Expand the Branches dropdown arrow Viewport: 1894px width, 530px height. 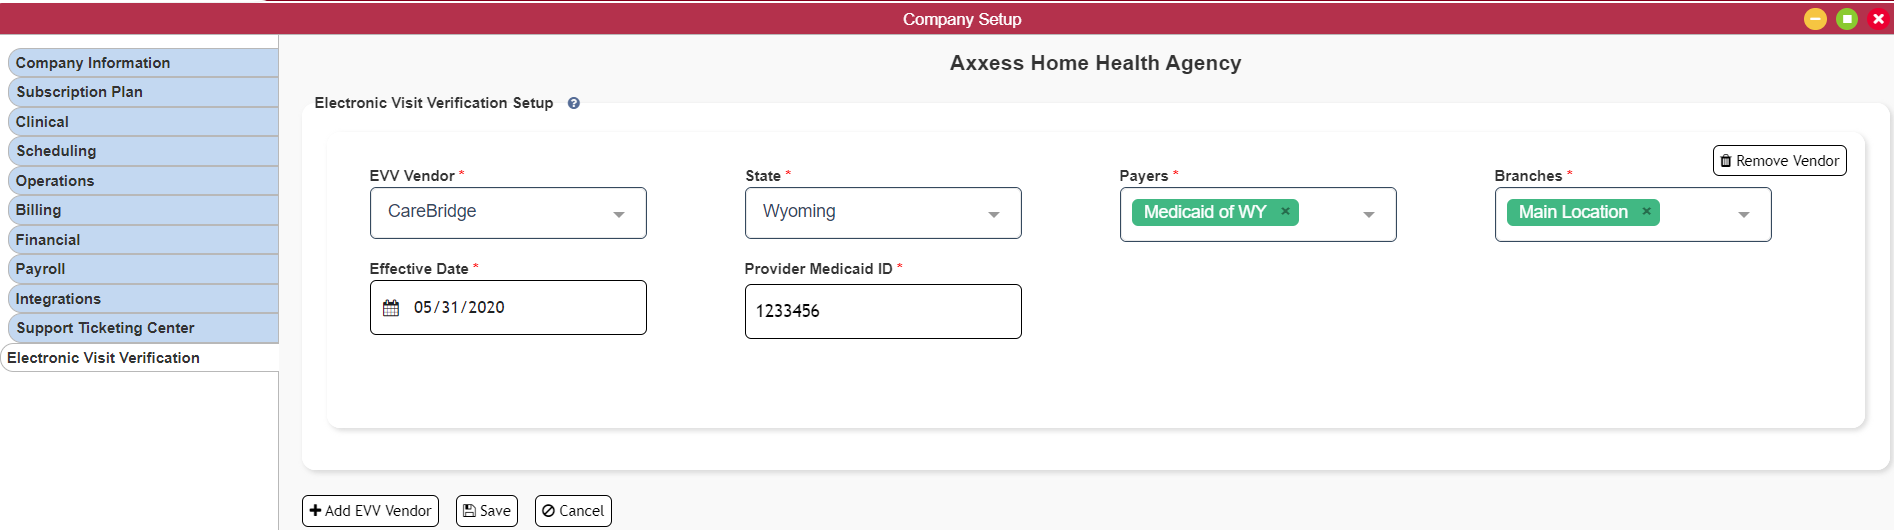click(1743, 215)
